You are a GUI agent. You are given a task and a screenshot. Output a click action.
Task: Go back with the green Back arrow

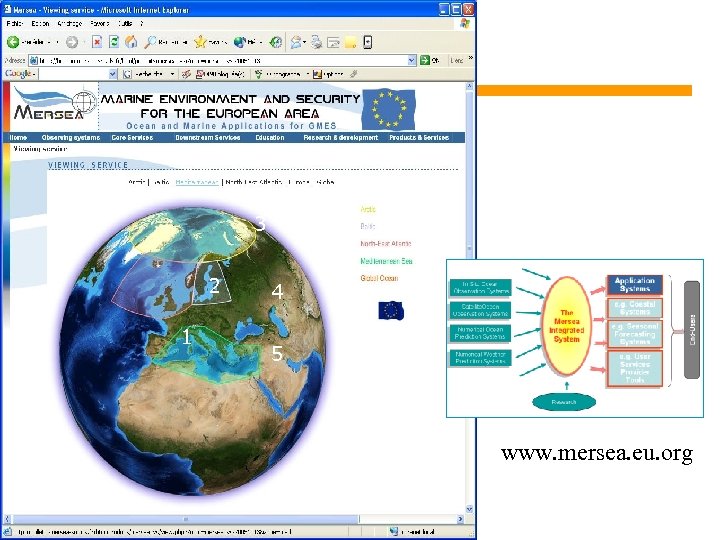[x=13, y=42]
